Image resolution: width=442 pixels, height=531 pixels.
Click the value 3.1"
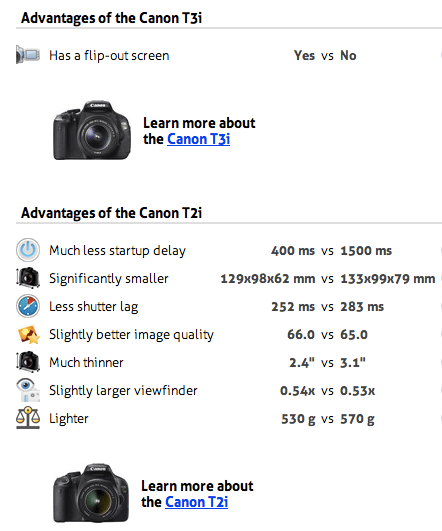[353, 363]
